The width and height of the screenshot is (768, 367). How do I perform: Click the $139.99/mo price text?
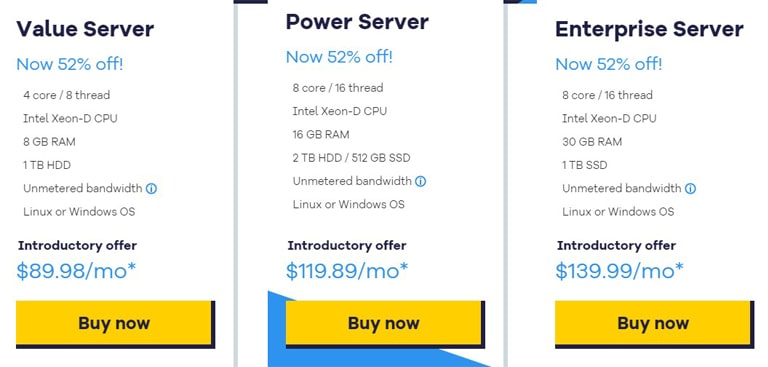tap(619, 270)
